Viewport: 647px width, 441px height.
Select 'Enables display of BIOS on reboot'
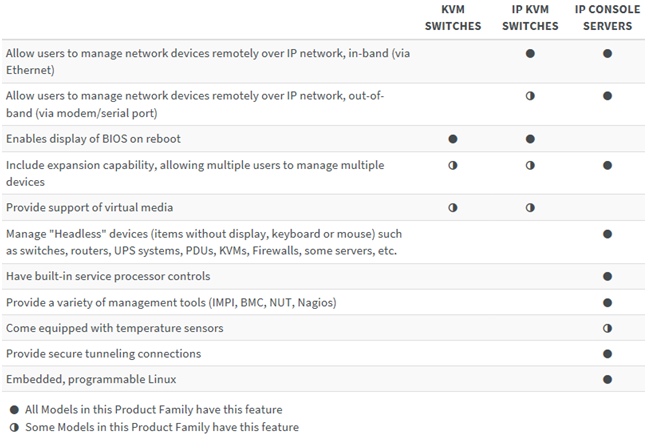[93, 139]
